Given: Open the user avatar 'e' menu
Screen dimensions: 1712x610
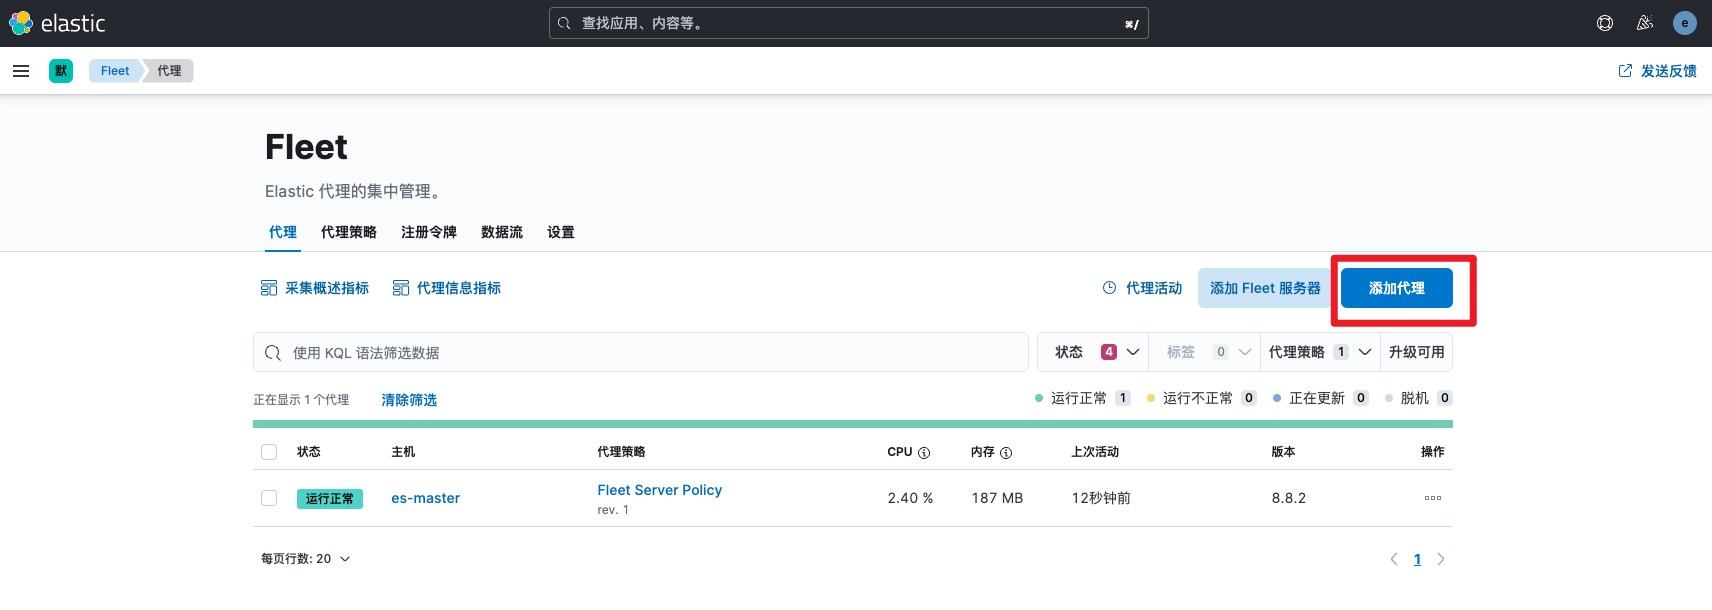Looking at the screenshot, I should (1685, 23).
